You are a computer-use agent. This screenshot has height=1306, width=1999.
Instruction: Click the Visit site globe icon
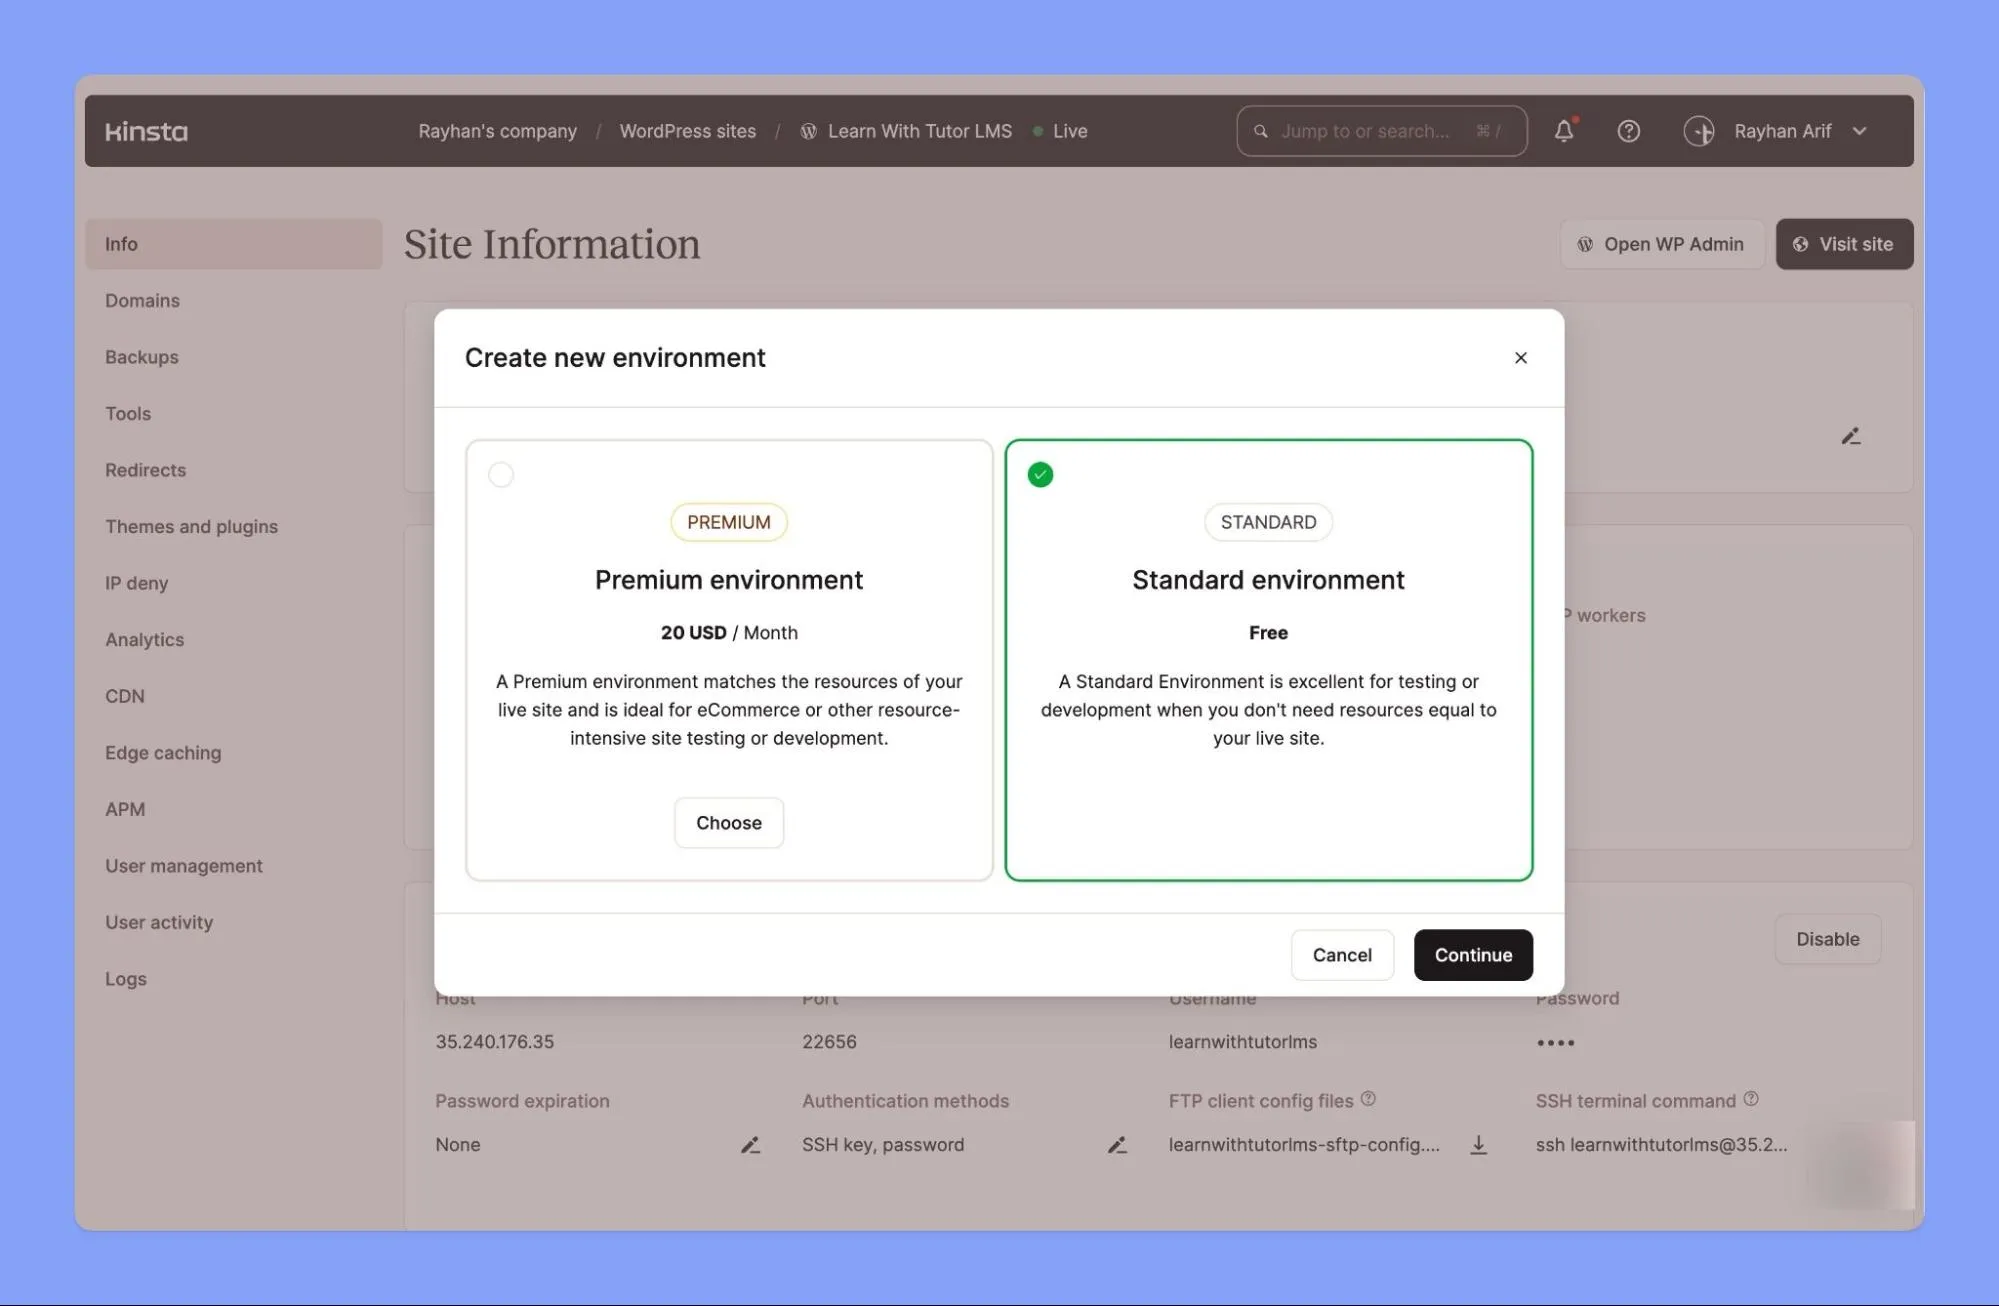pyautogui.click(x=1802, y=243)
